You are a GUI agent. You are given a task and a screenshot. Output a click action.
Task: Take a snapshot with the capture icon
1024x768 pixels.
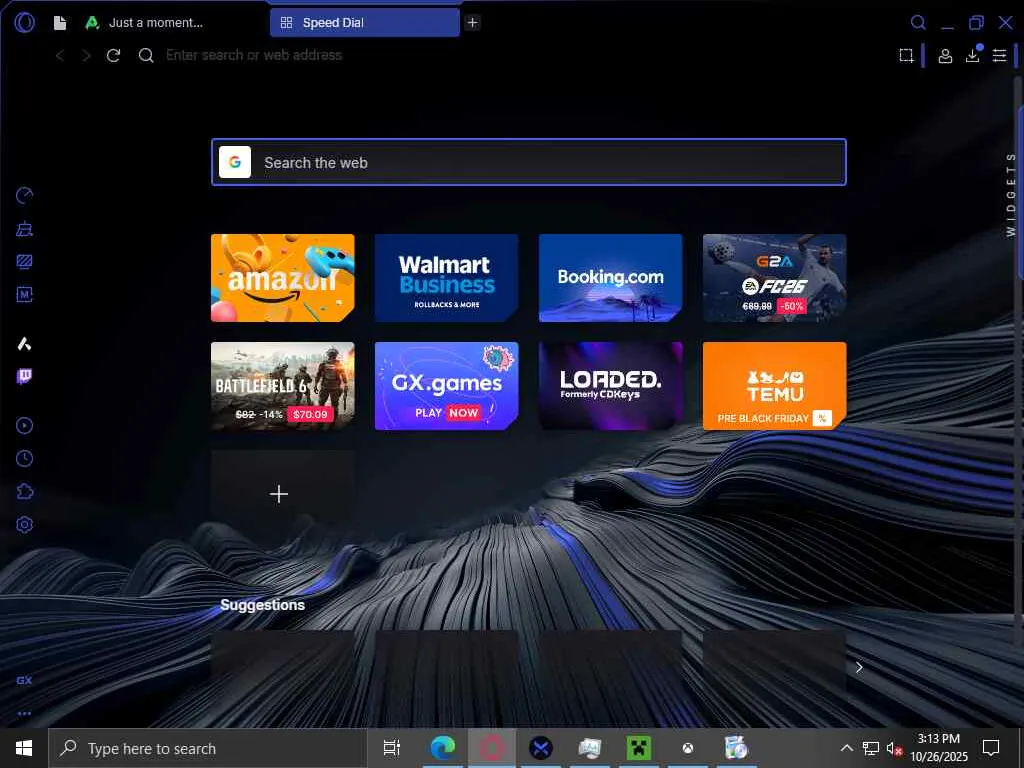point(906,56)
